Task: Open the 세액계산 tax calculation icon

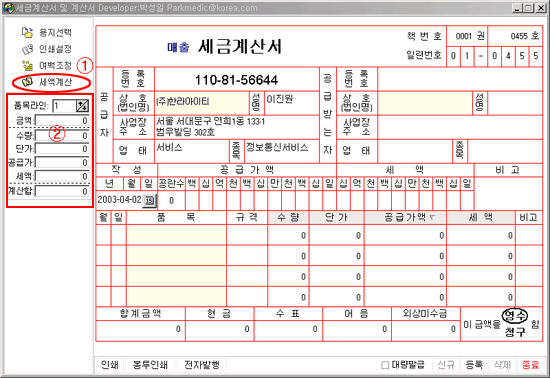Action: pyautogui.click(x=27, y=82)
